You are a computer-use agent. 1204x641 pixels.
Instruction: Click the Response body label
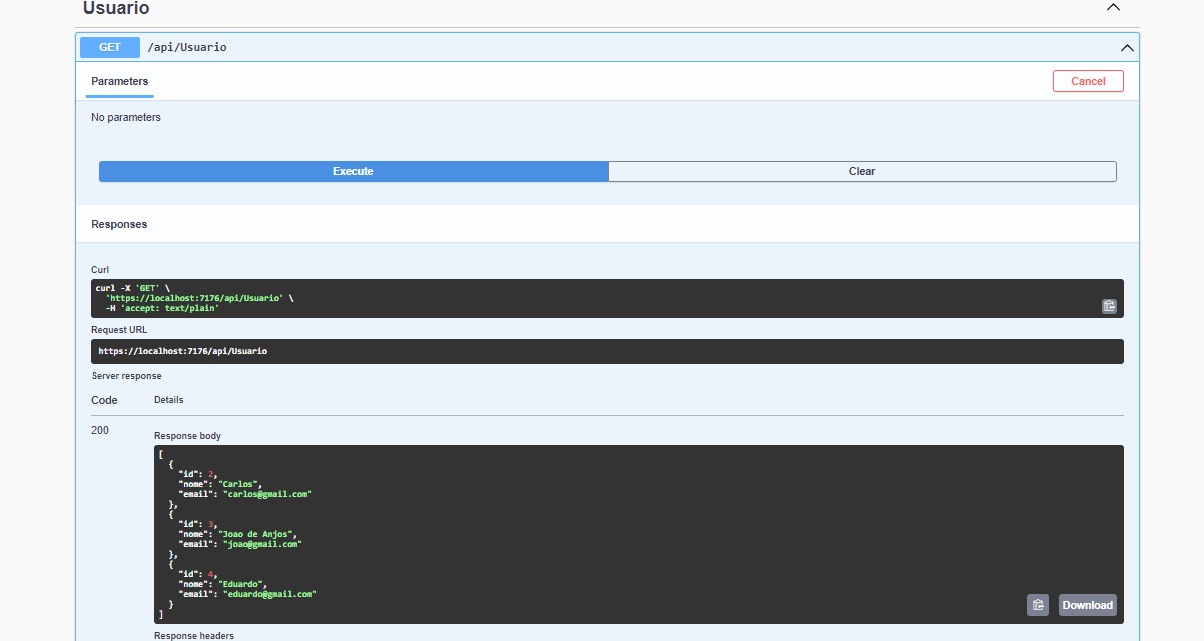click(187, 436)
